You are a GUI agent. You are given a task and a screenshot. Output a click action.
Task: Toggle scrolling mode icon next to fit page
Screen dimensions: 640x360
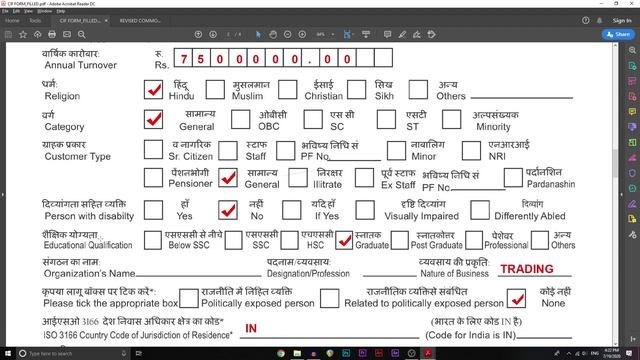pos(366,35)
